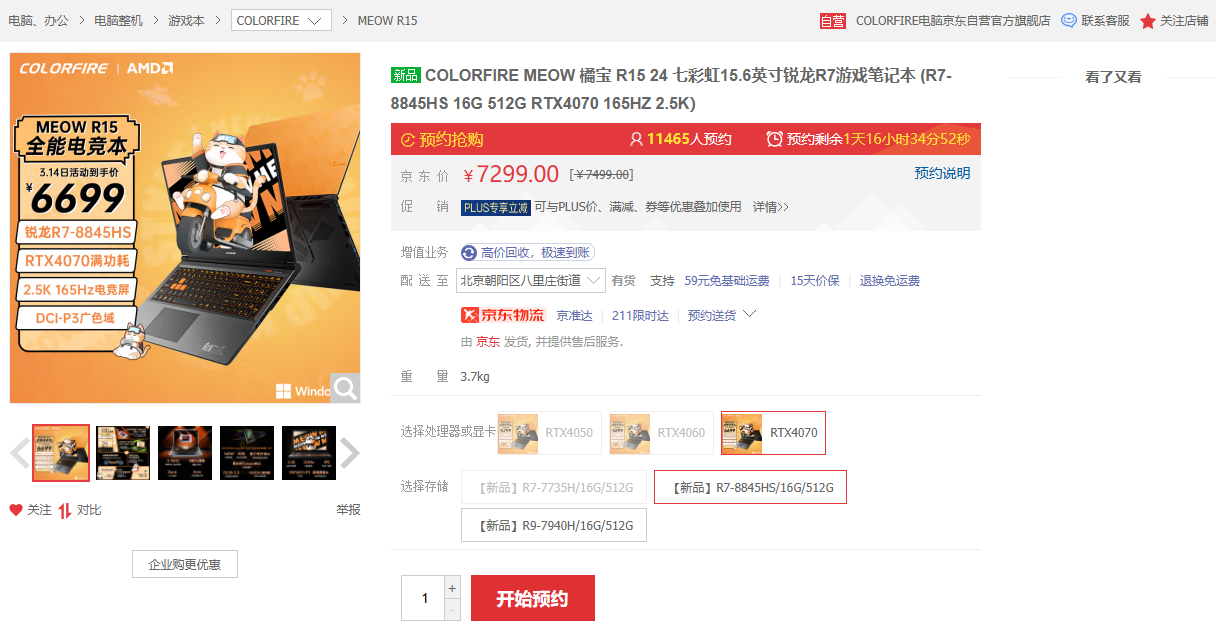Click the 211限时达 link

(x=640, y=315)
